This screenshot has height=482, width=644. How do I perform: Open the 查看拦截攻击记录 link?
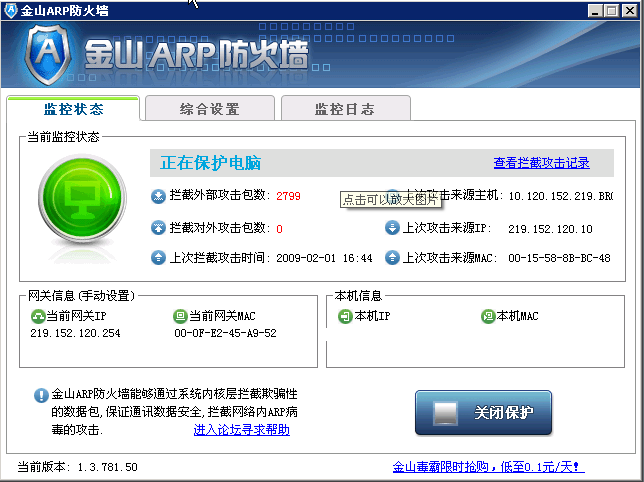[x=541, y=163]
